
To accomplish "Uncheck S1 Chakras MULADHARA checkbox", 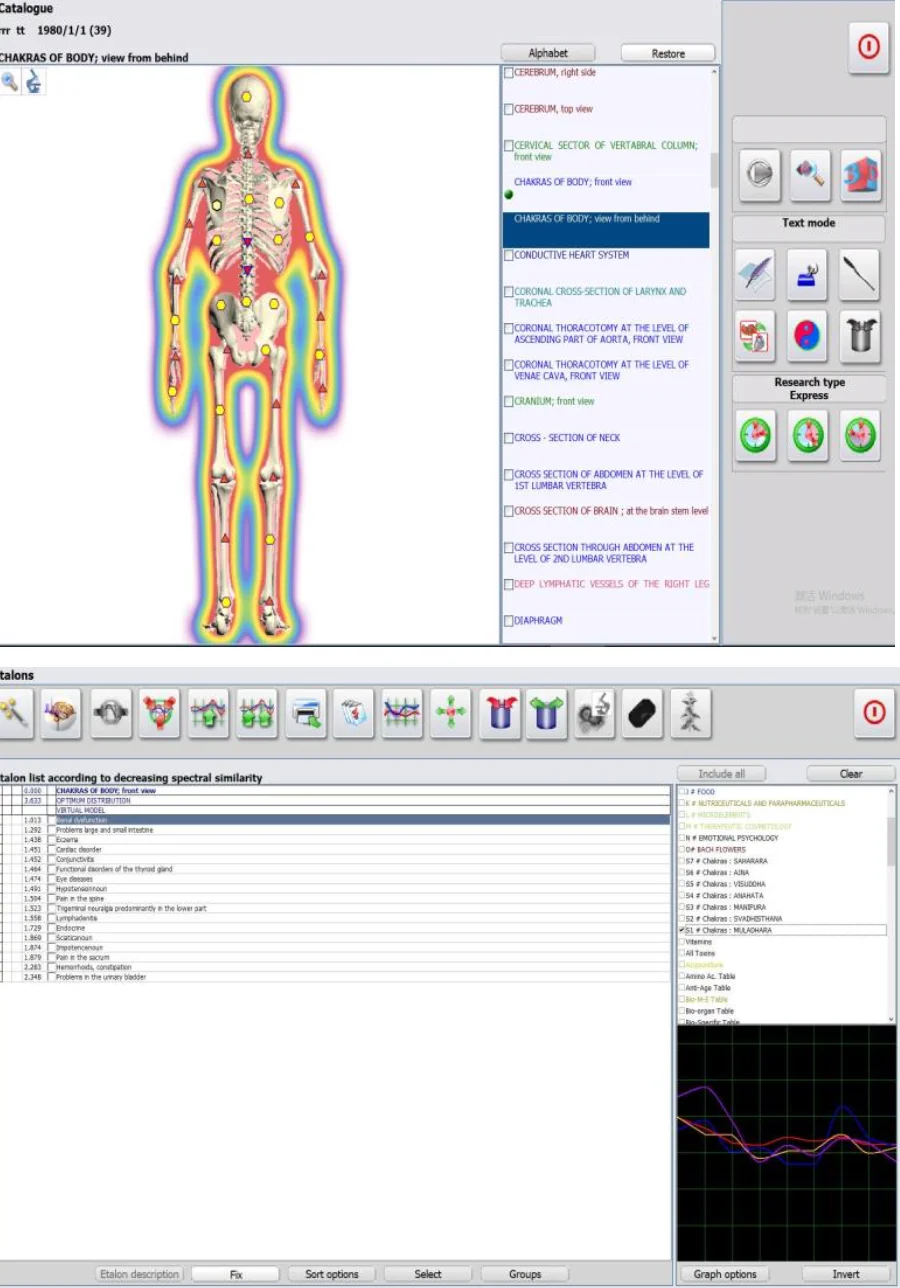I will 682,930.
